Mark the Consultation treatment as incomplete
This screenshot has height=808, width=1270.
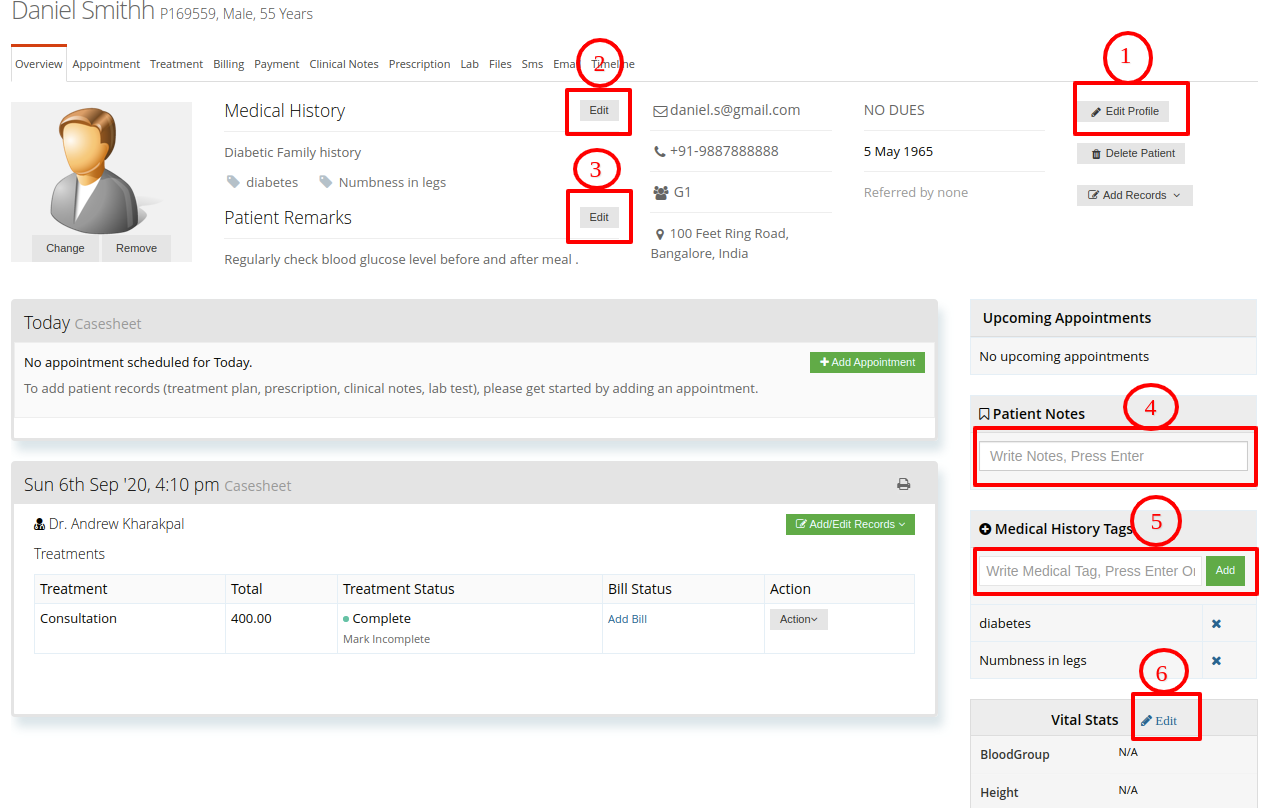[x=386, y=640]
